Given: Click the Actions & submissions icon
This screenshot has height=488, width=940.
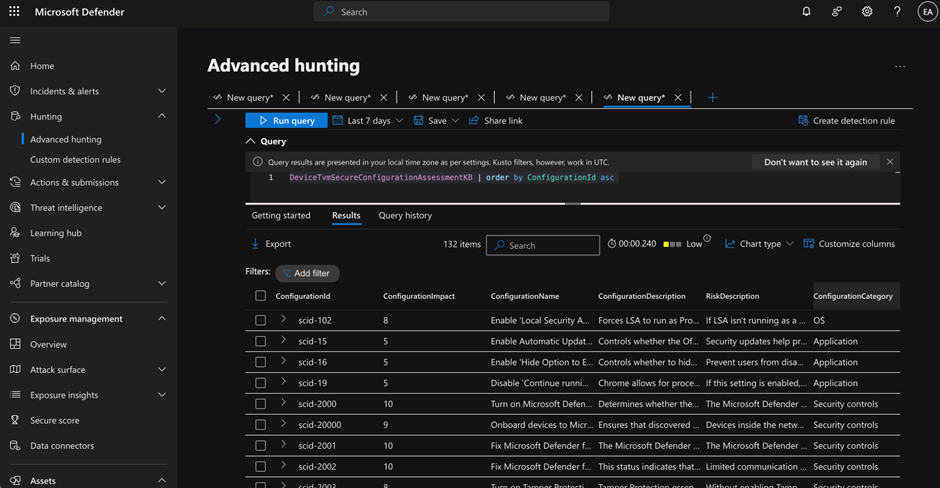Looking at the screenshot, I should point(15,182).
